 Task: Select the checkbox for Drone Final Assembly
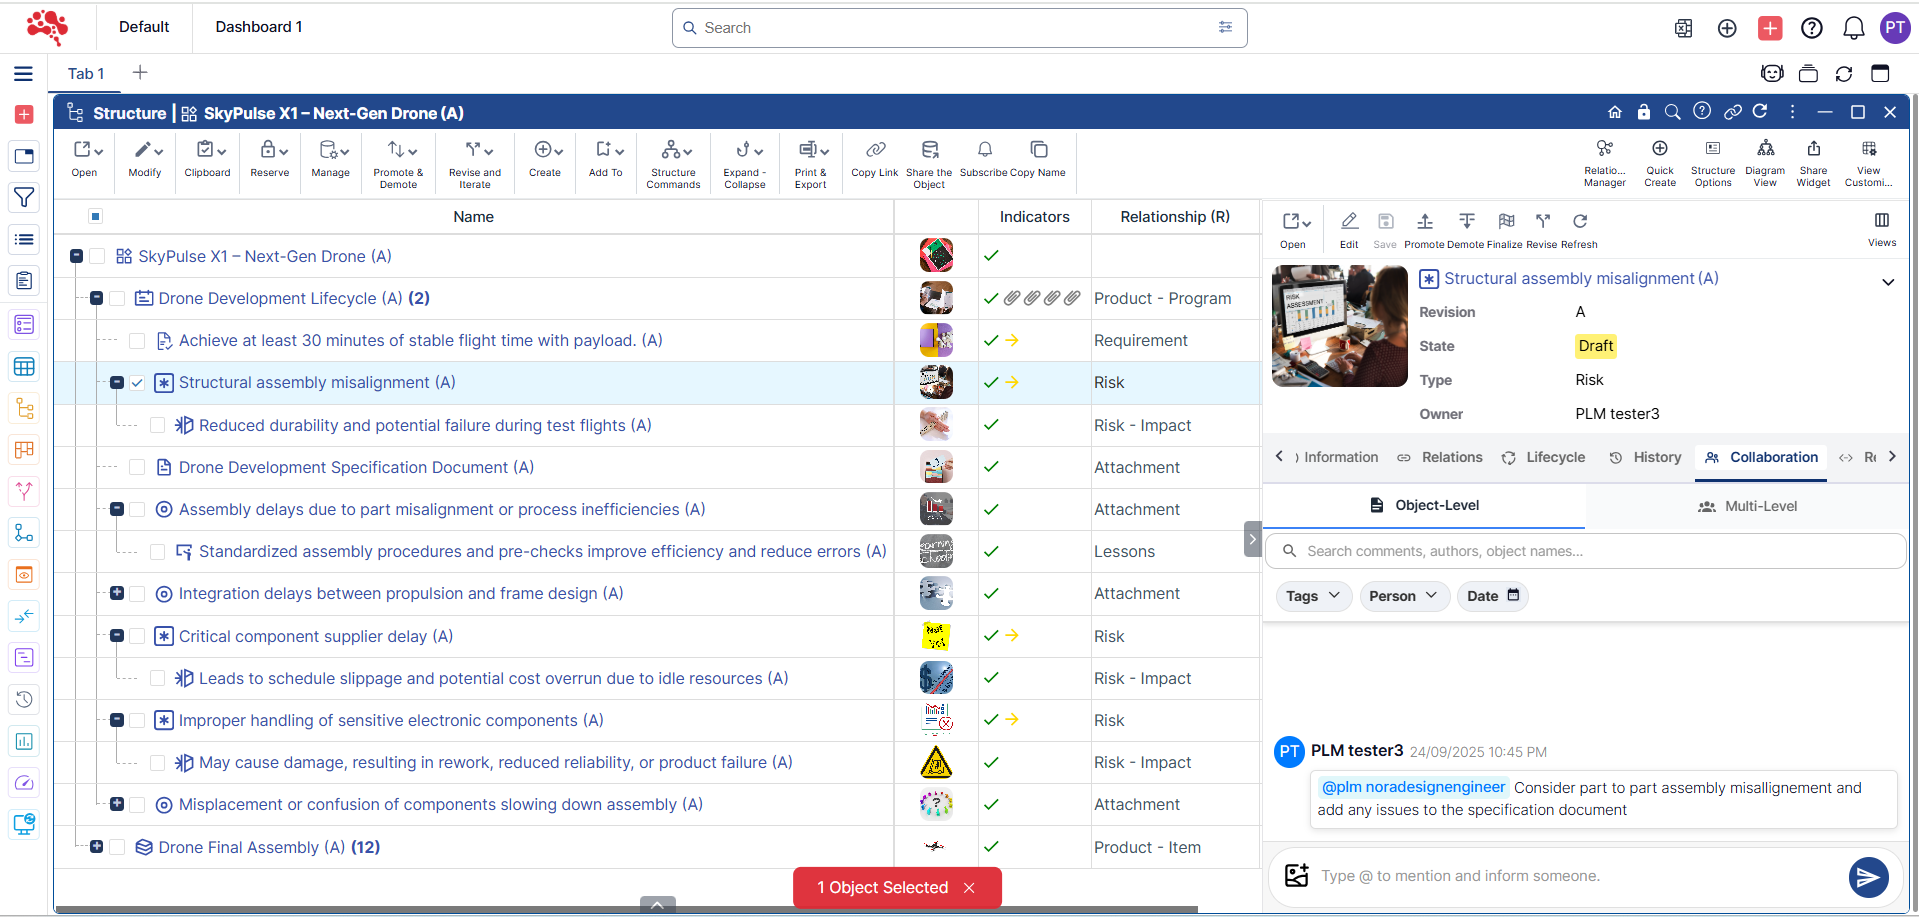coord(117,847)
